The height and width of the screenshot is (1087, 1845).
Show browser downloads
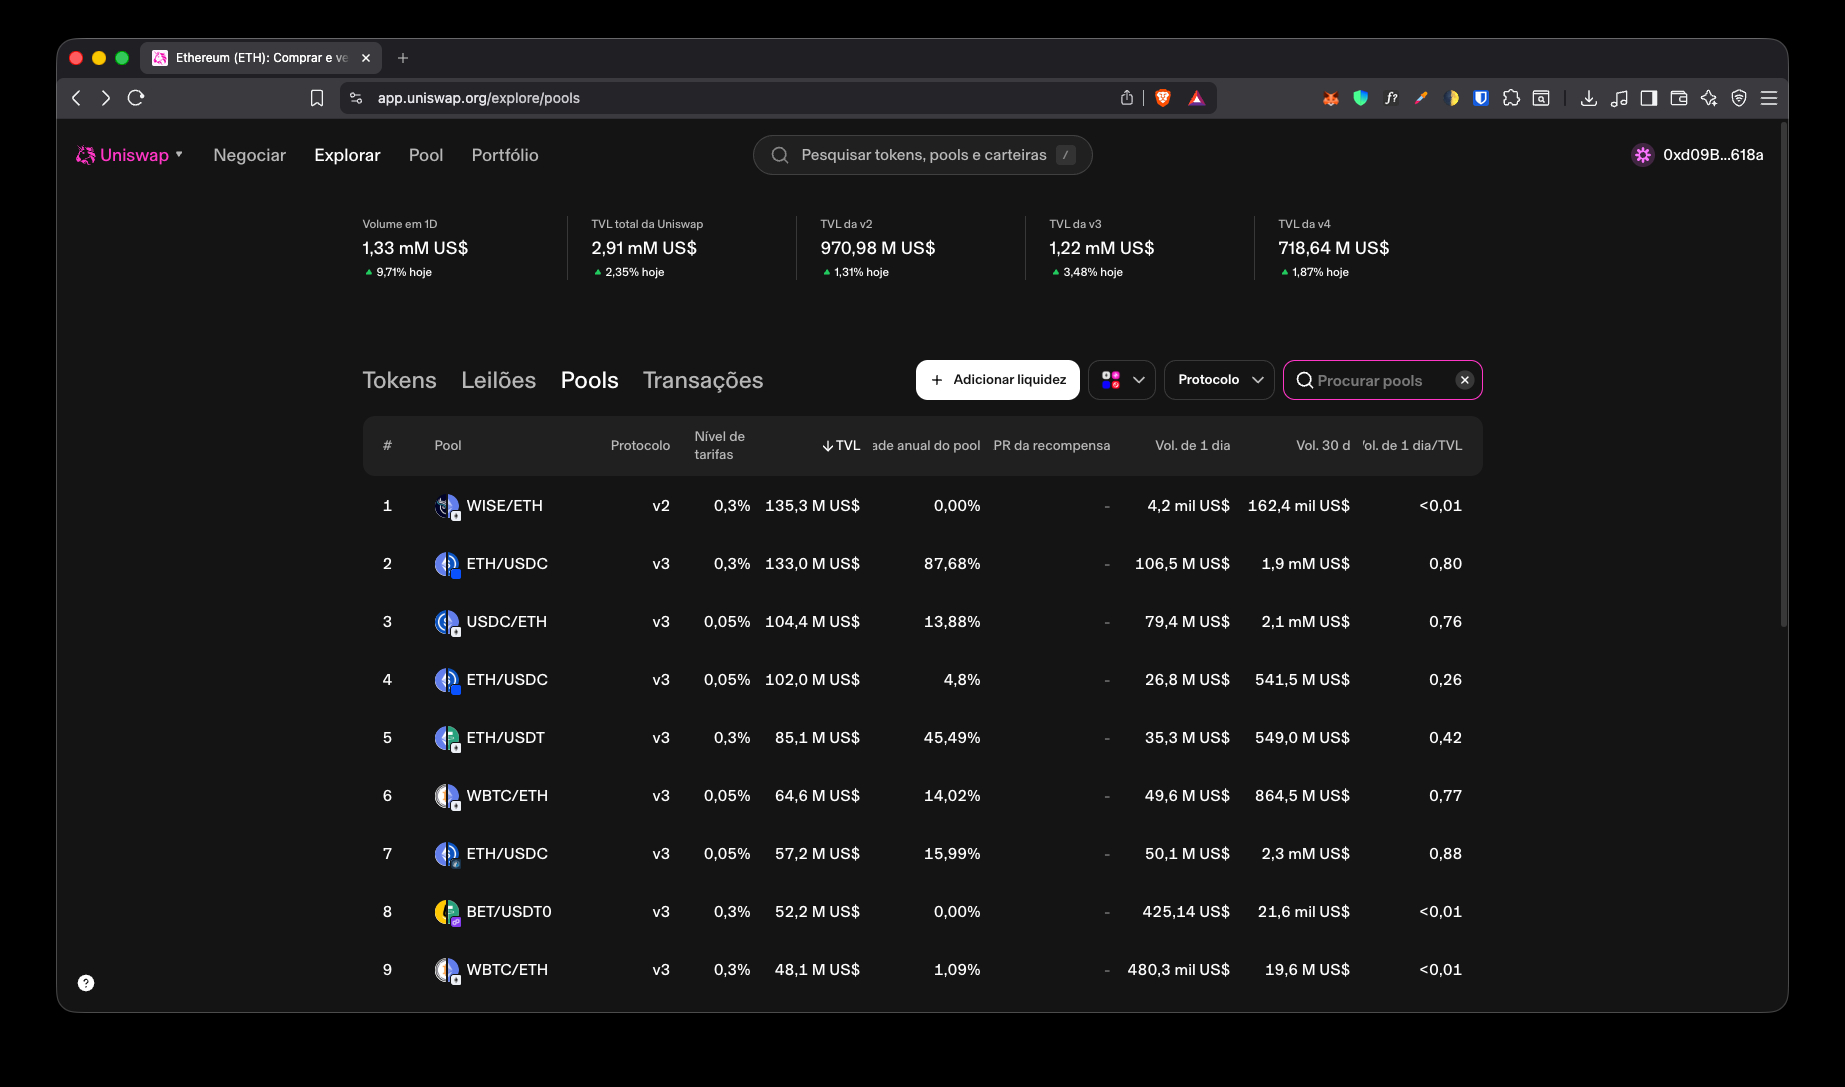click(1589, 98)
